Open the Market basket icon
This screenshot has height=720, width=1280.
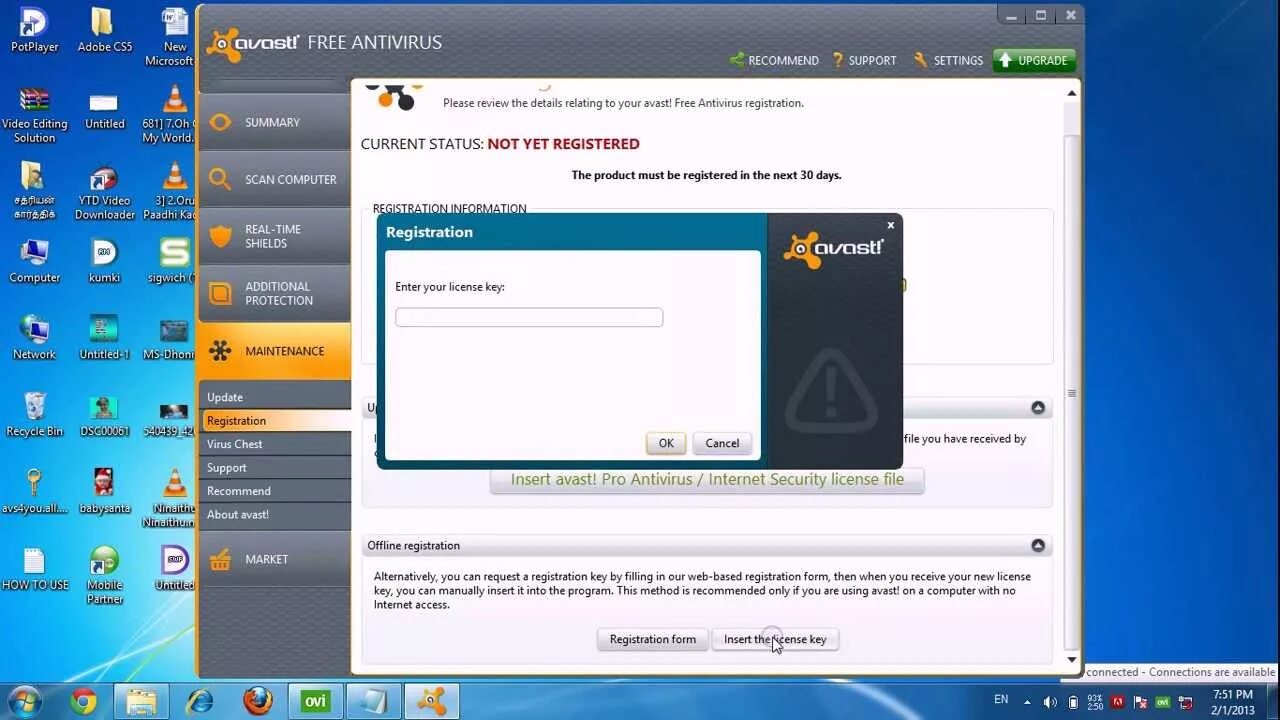[220, 559]
